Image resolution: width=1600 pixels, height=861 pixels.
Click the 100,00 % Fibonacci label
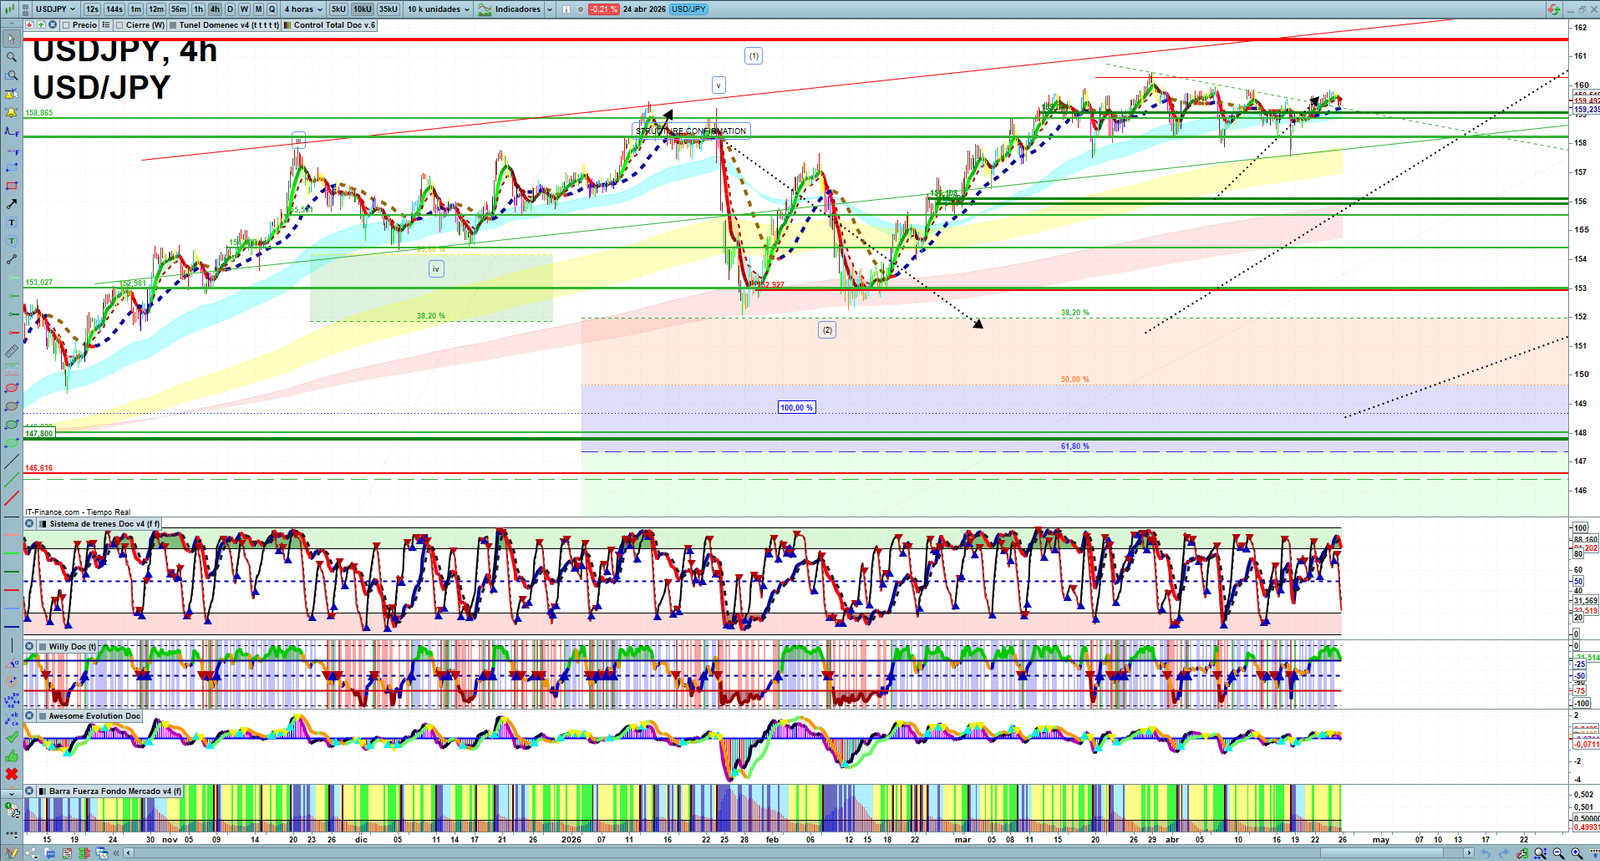tap(797, 408)
